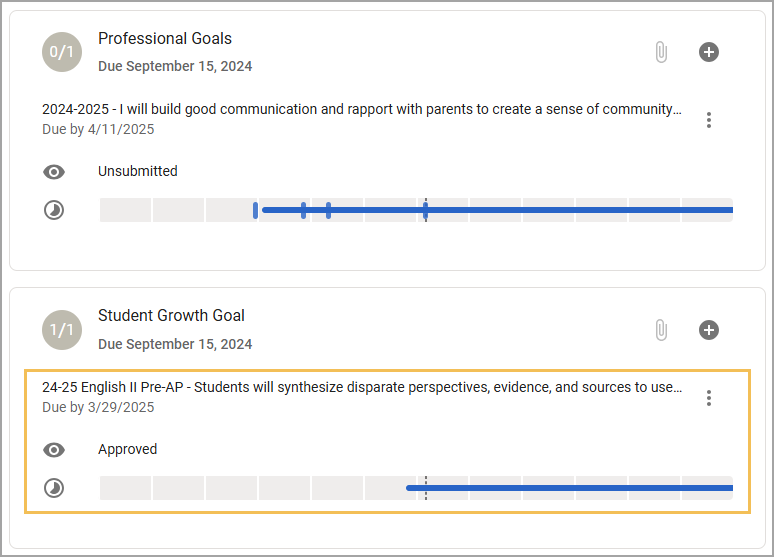Image resolution: width=774 pixels, height=557 pixels.
Task: Open the 2024-2025 parent communication goal
Action: (x=362, y=109)
